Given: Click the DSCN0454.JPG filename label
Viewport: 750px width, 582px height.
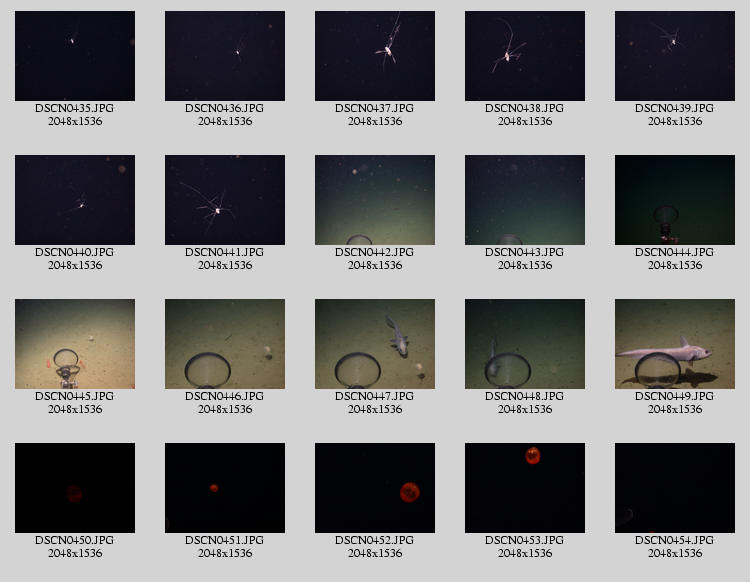Looking at the screenshot, I should tap(675, 540).
